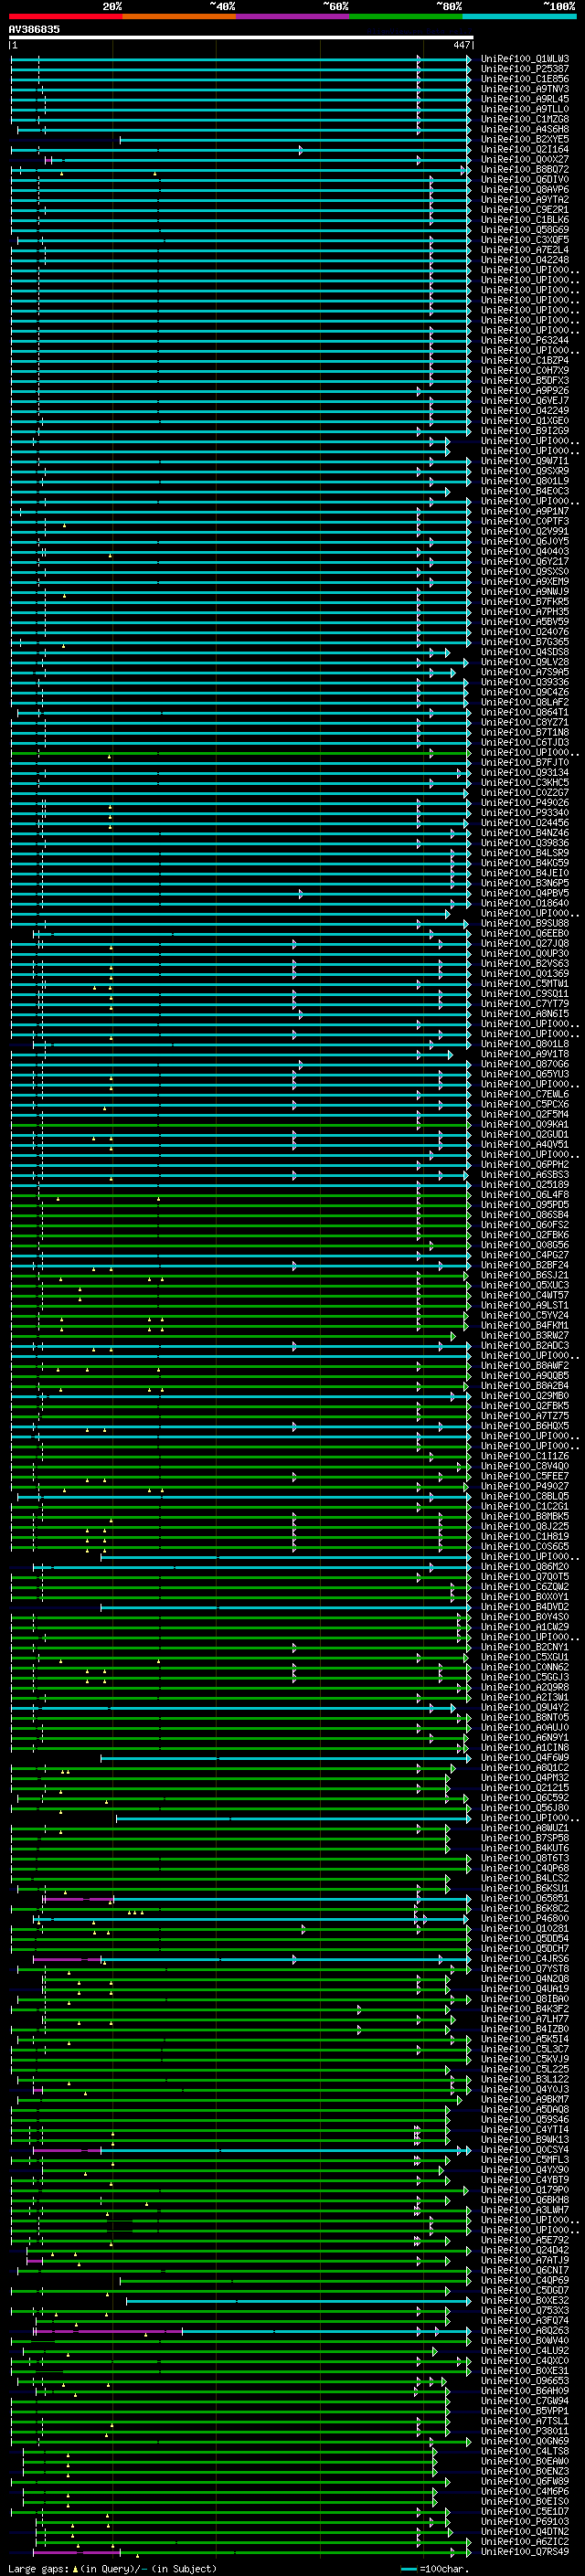Screen dimensions: 585x2576
Task: Select hit UniRef100_Q8AVP6
Action: [525, 190]
